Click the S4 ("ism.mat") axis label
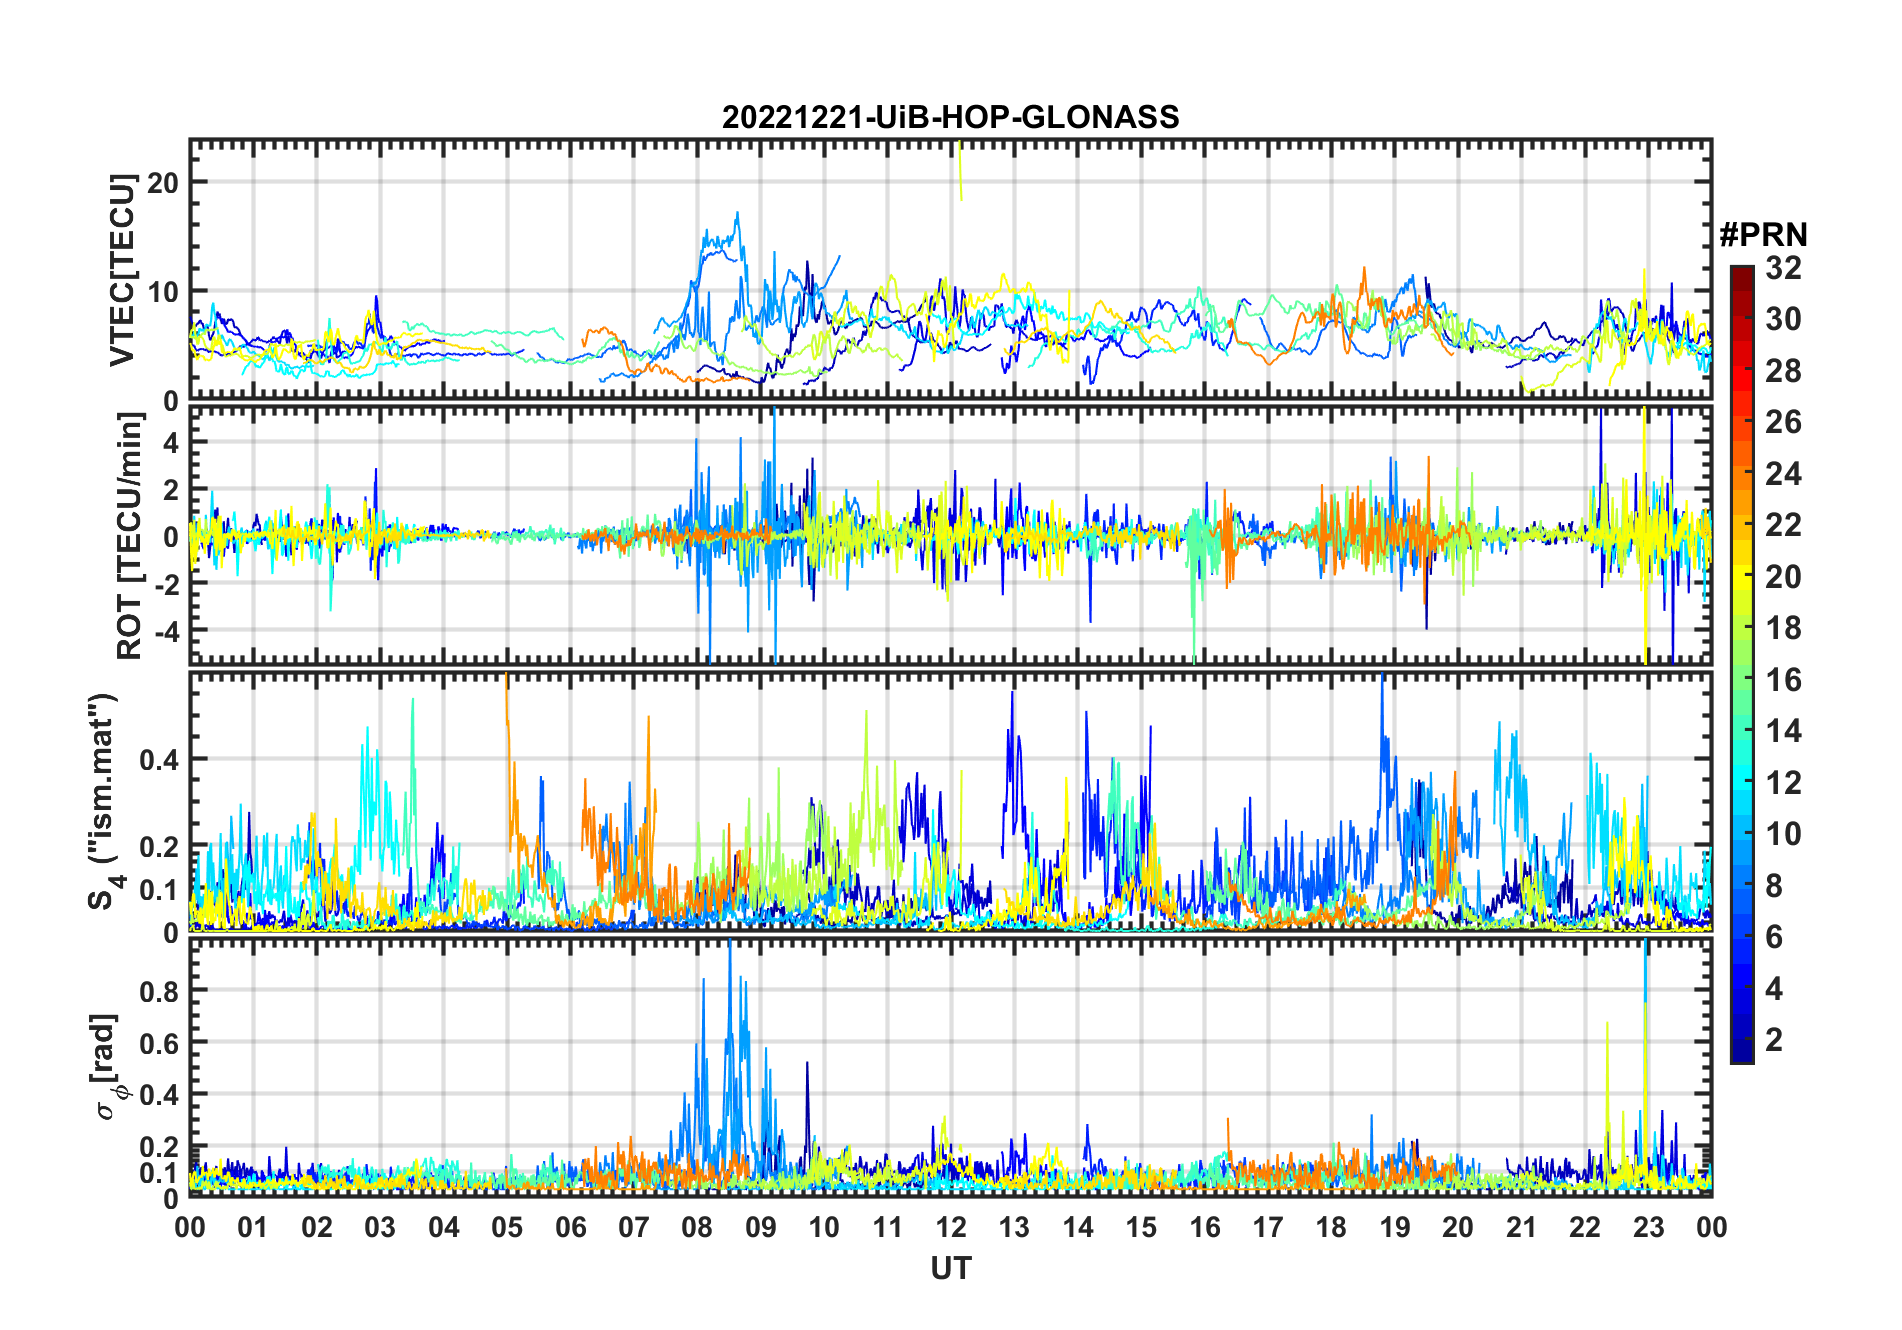The image size is (1902, 1330). (x=106, y=801)
